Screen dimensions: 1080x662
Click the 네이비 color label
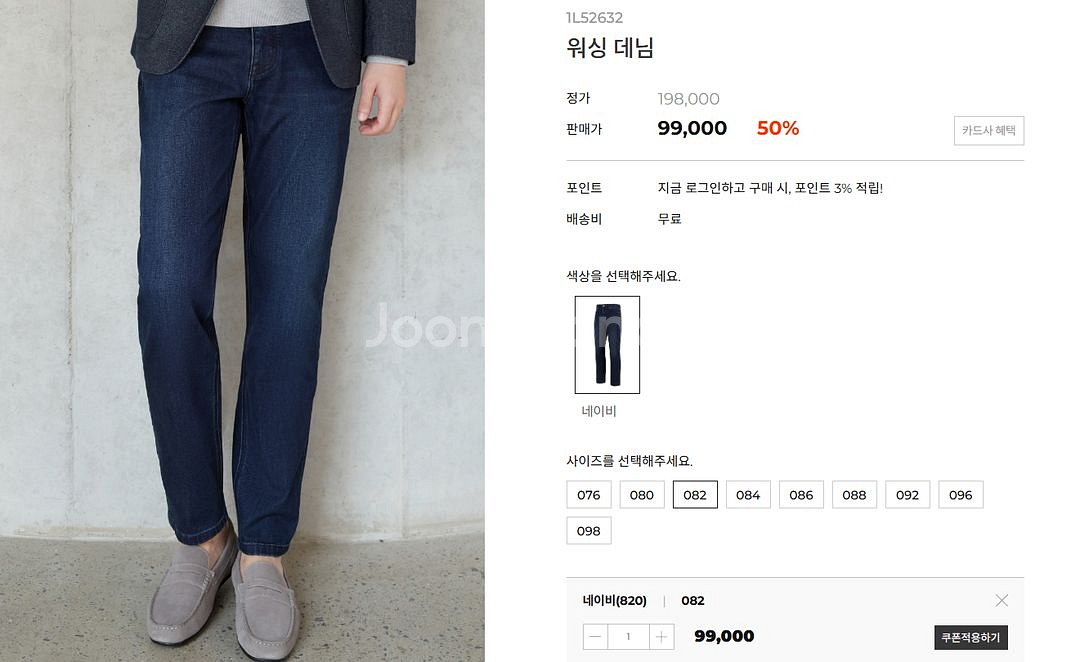599,411
